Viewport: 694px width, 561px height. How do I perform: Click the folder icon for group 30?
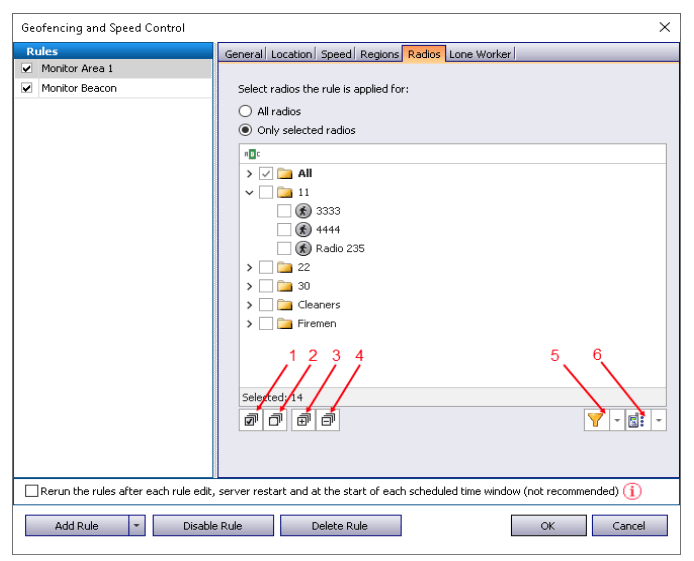coord(285,286)
